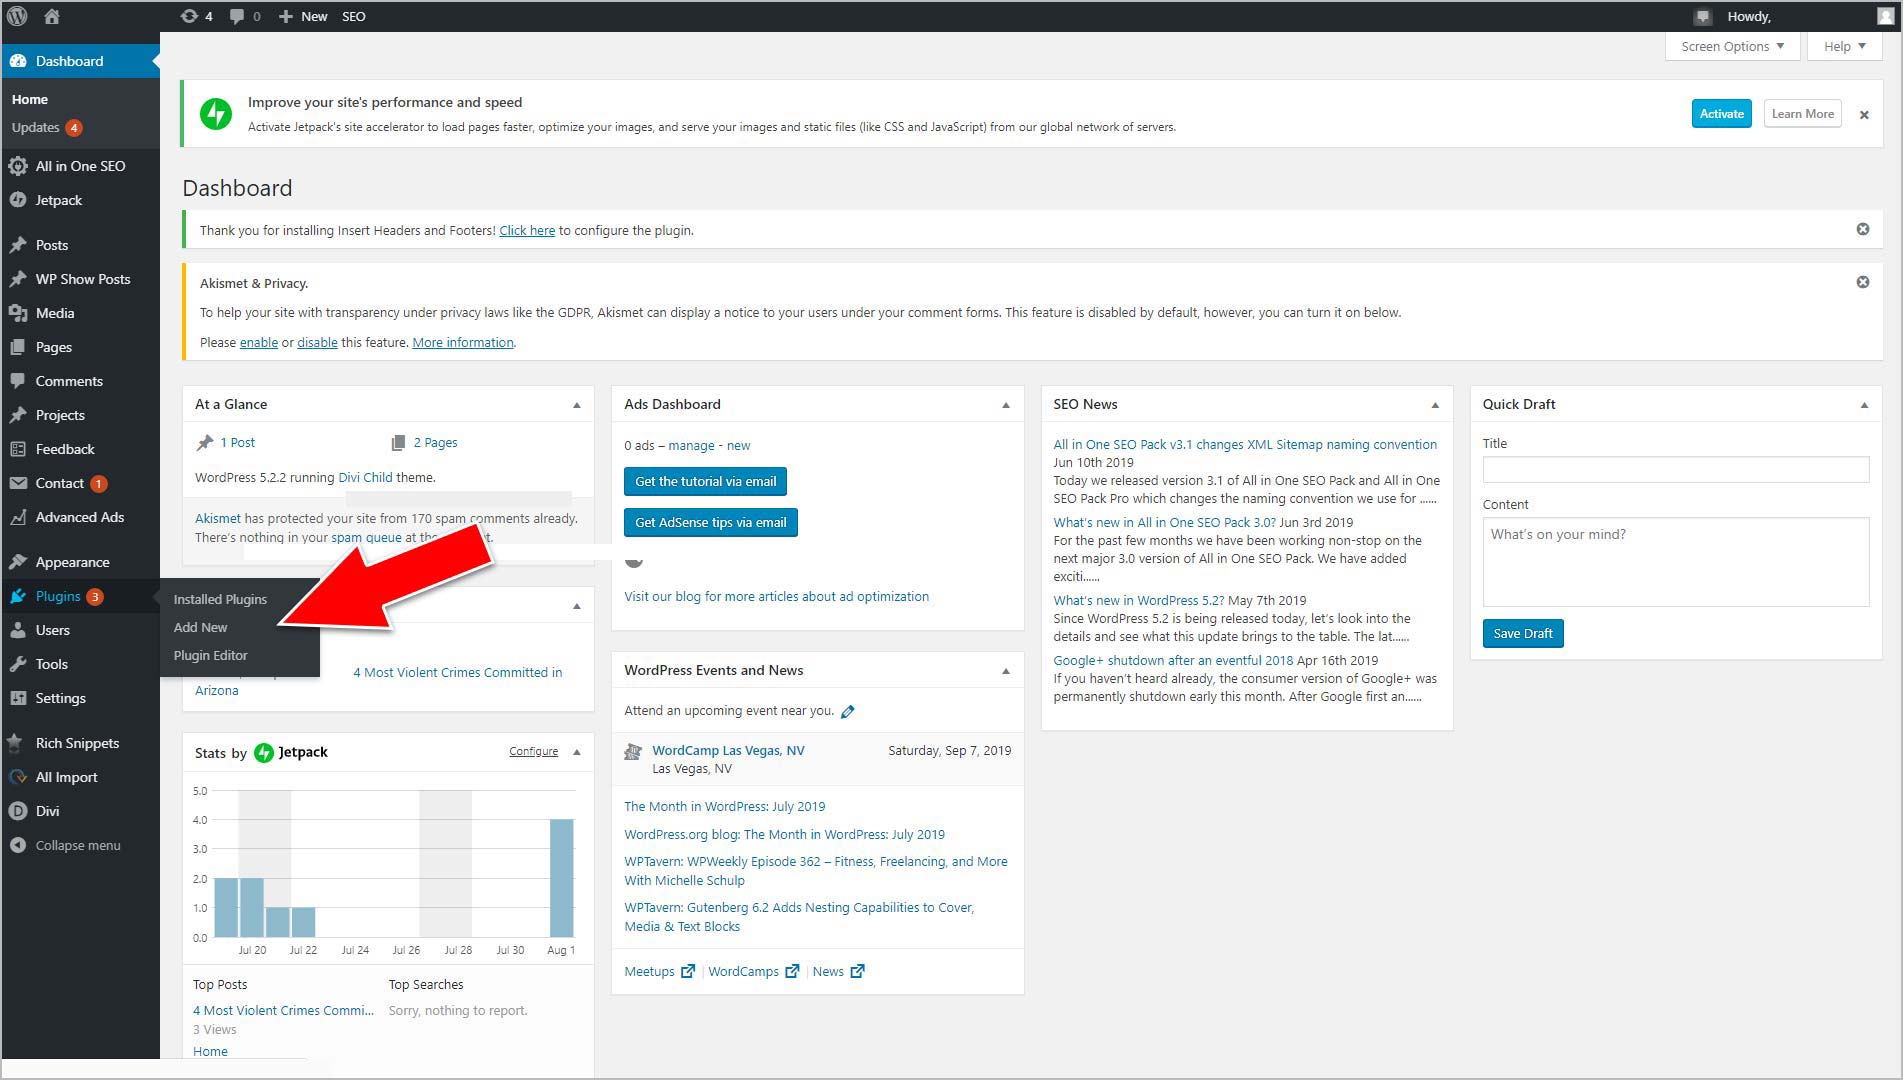Screen dimensions: 1903x1080
Task: Click the Comments icon in sidebar
Action: pos(18,381)
